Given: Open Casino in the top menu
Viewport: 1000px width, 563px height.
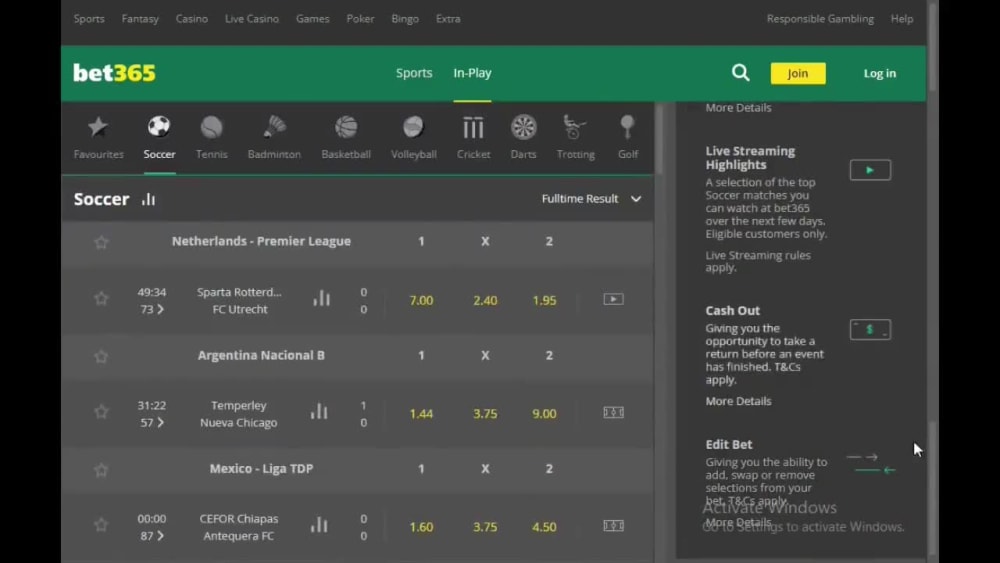Looking at the screenshot, I should [191, 19].
